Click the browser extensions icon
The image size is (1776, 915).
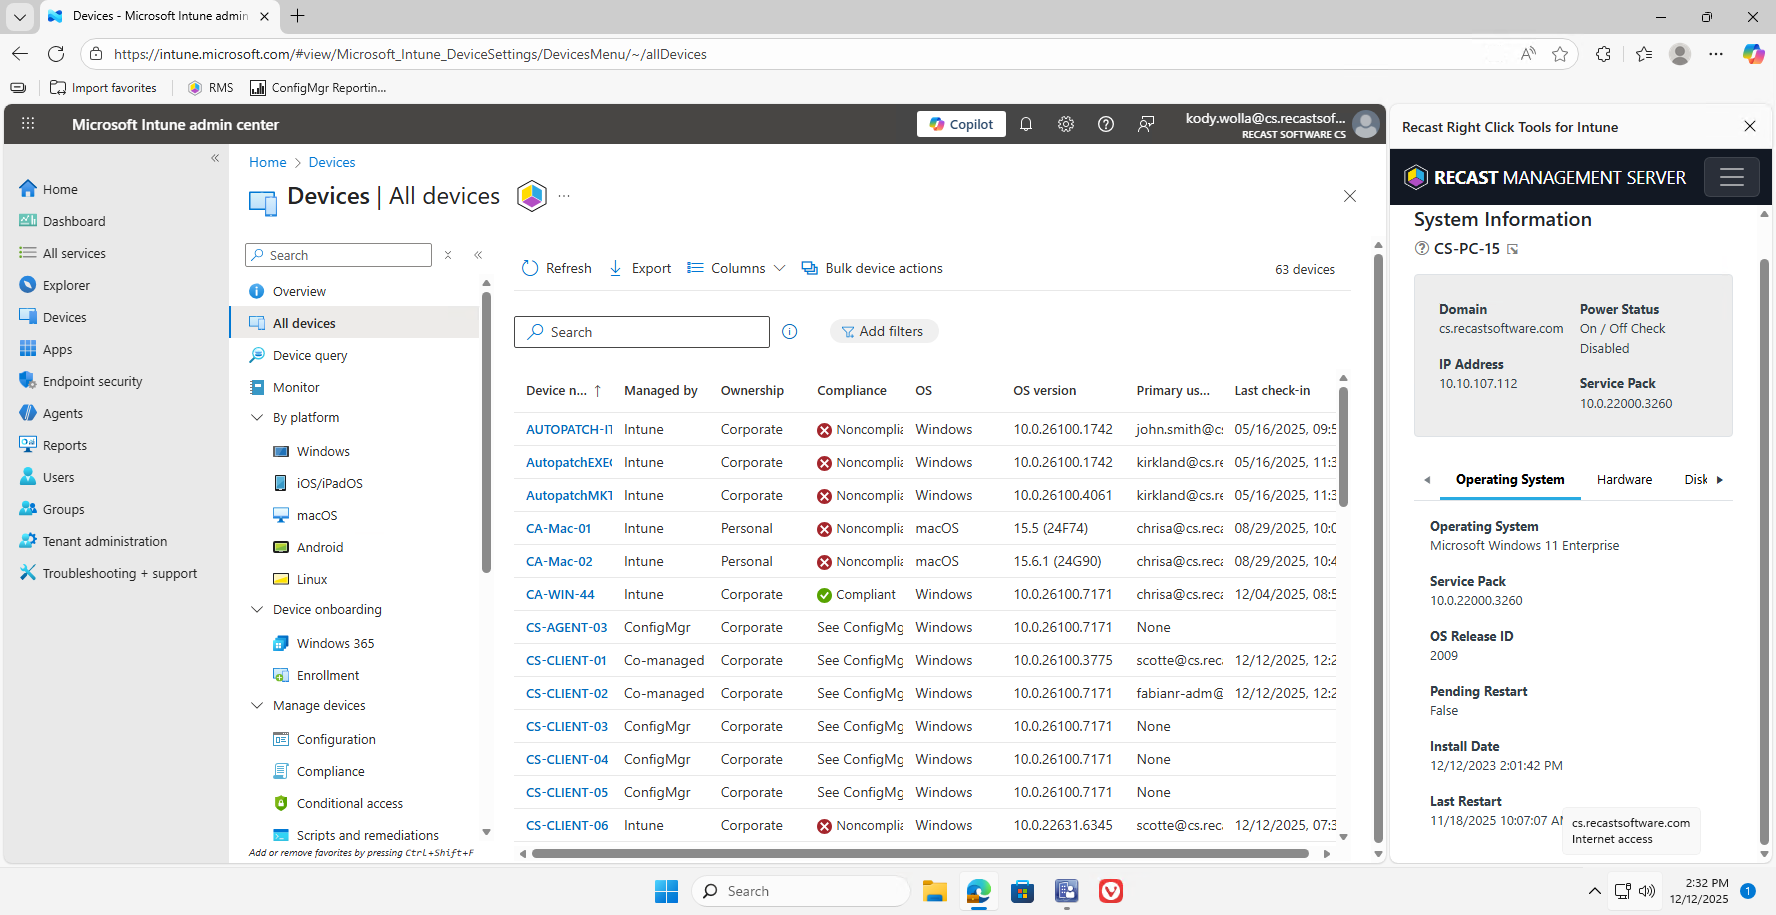coord(1603,54)
